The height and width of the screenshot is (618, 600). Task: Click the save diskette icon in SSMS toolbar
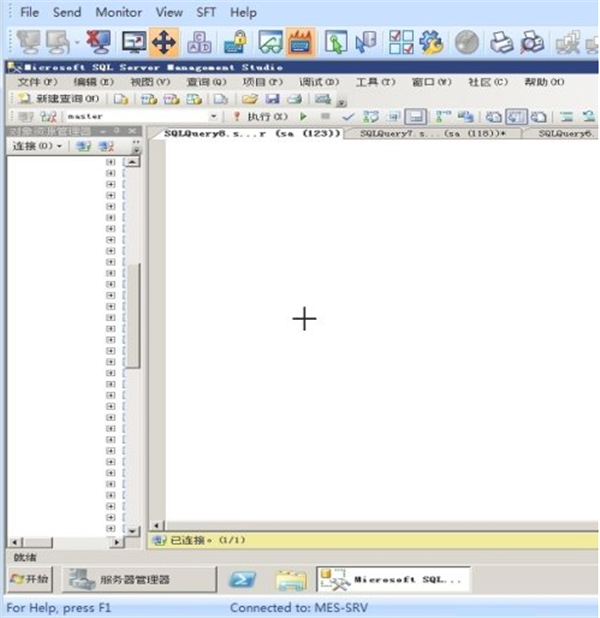coord(272,99)
